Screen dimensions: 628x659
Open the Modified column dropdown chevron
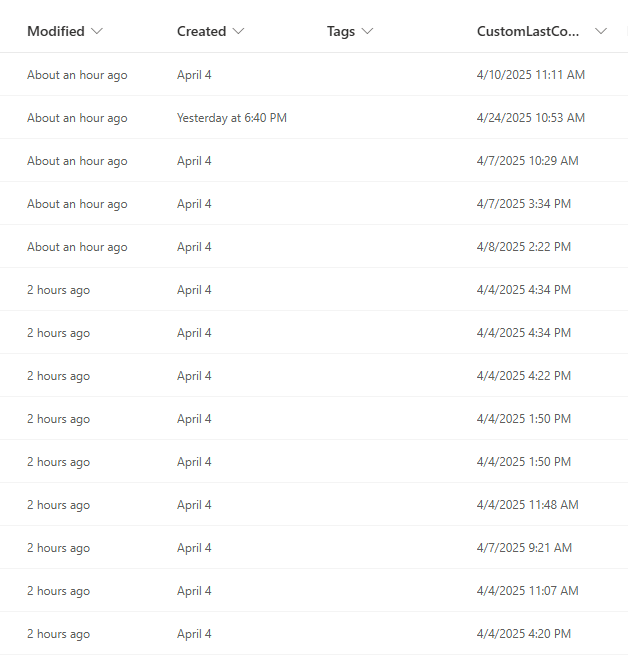97,31
